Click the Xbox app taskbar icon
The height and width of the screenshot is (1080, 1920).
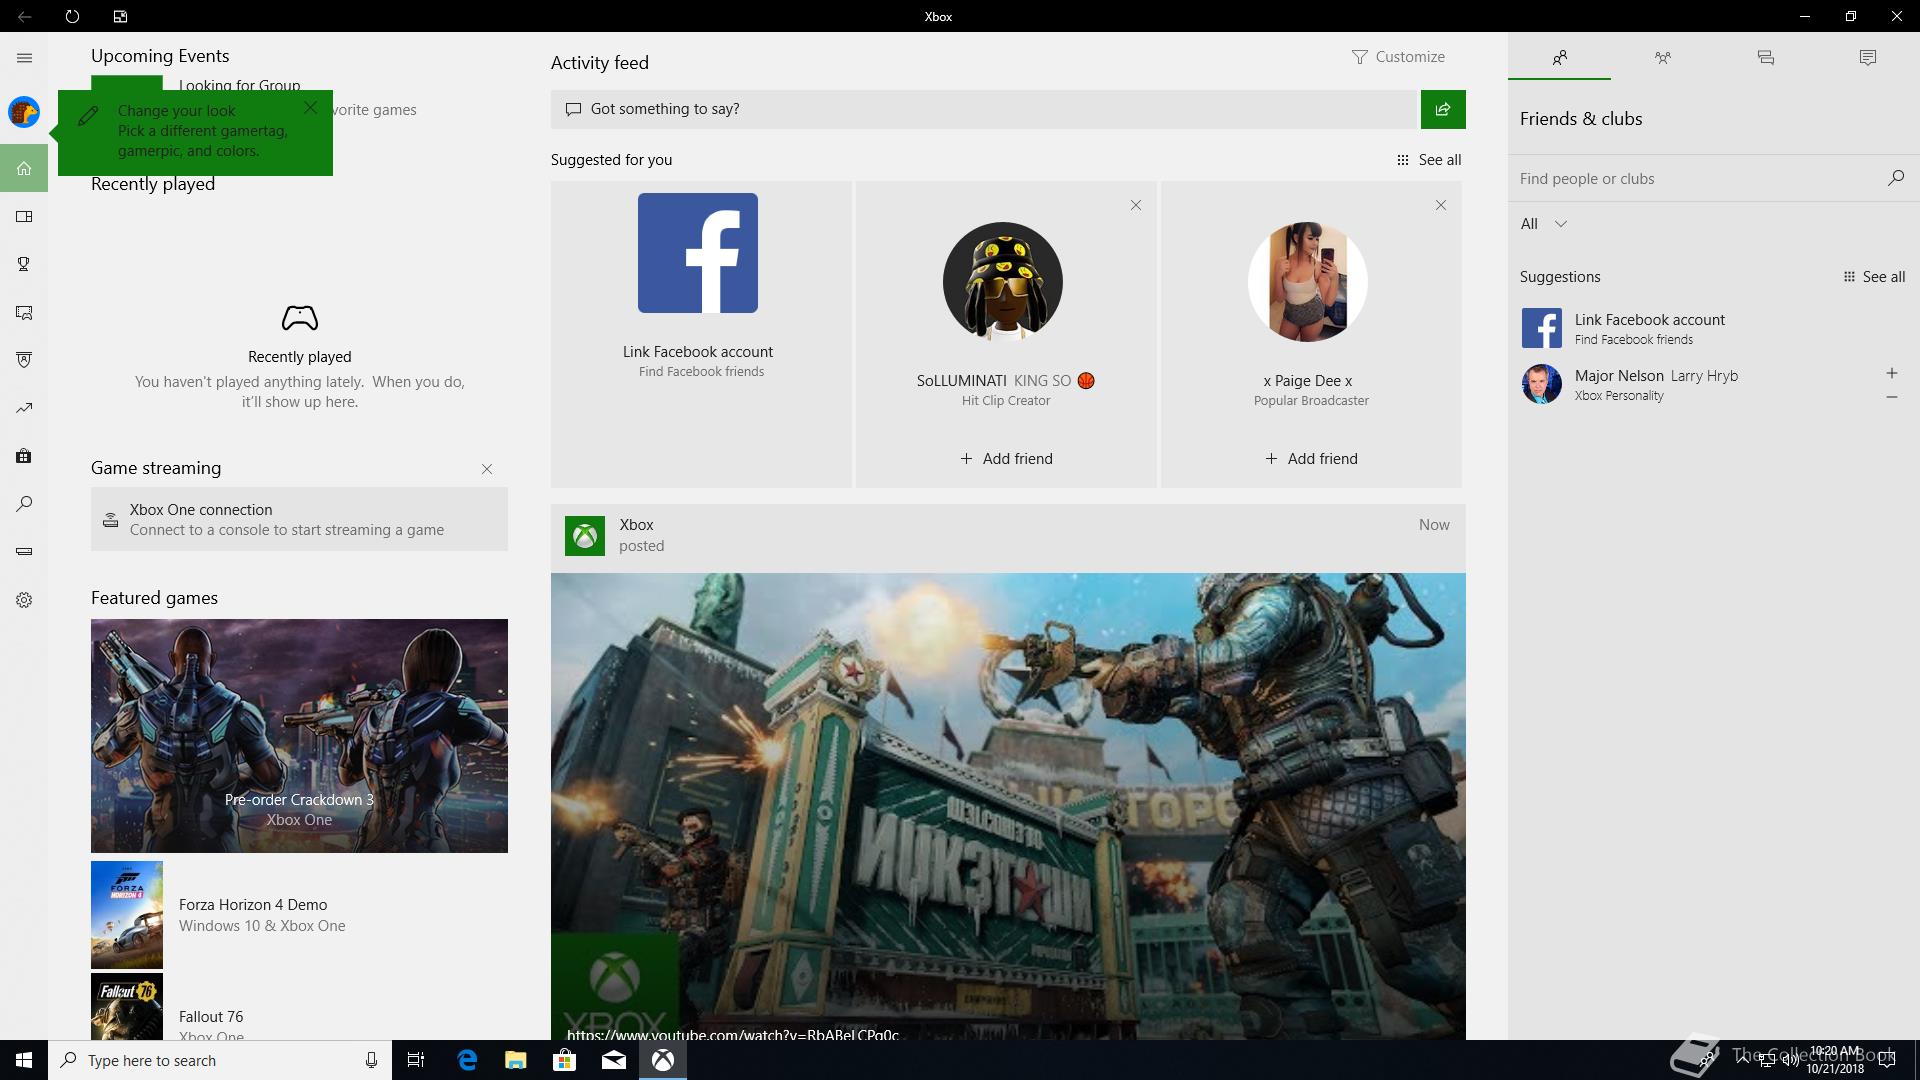coord(662,1060)
